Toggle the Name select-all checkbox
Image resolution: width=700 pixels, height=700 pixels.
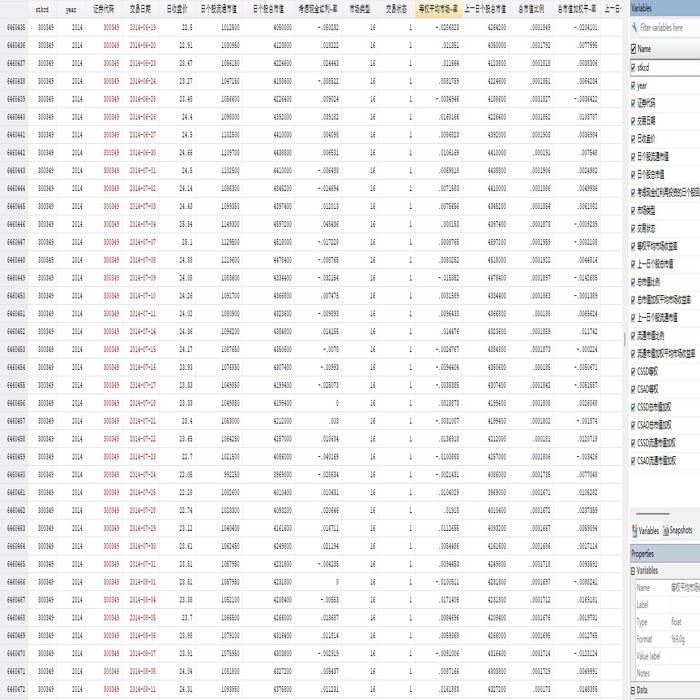coord(633,49)
